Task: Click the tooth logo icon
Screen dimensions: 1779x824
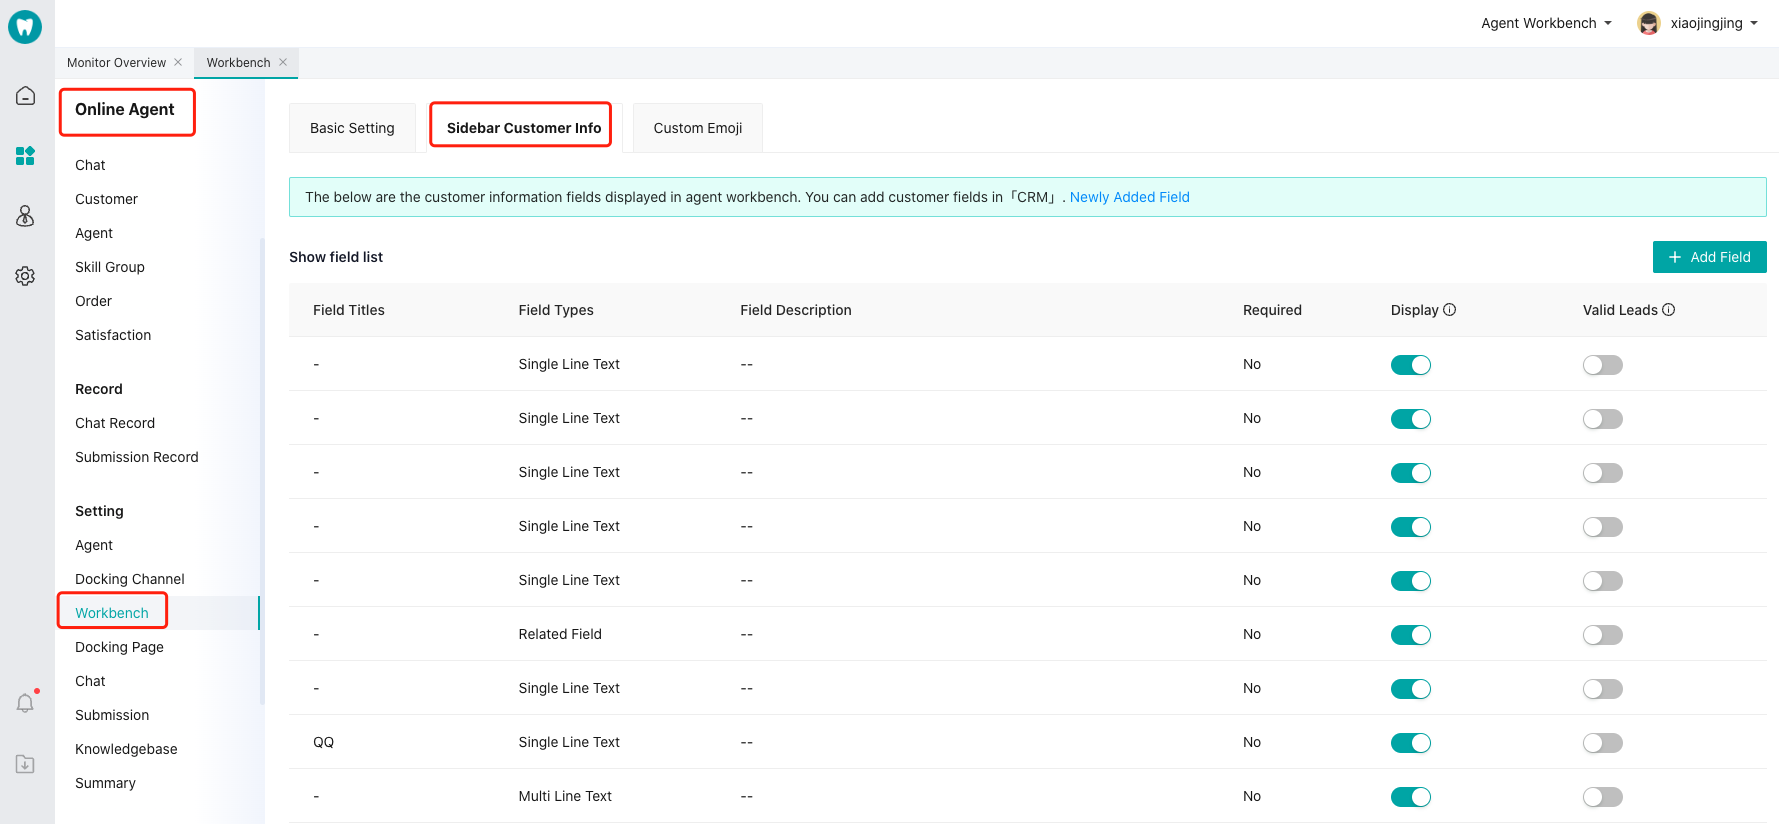Action: point(25,26)
